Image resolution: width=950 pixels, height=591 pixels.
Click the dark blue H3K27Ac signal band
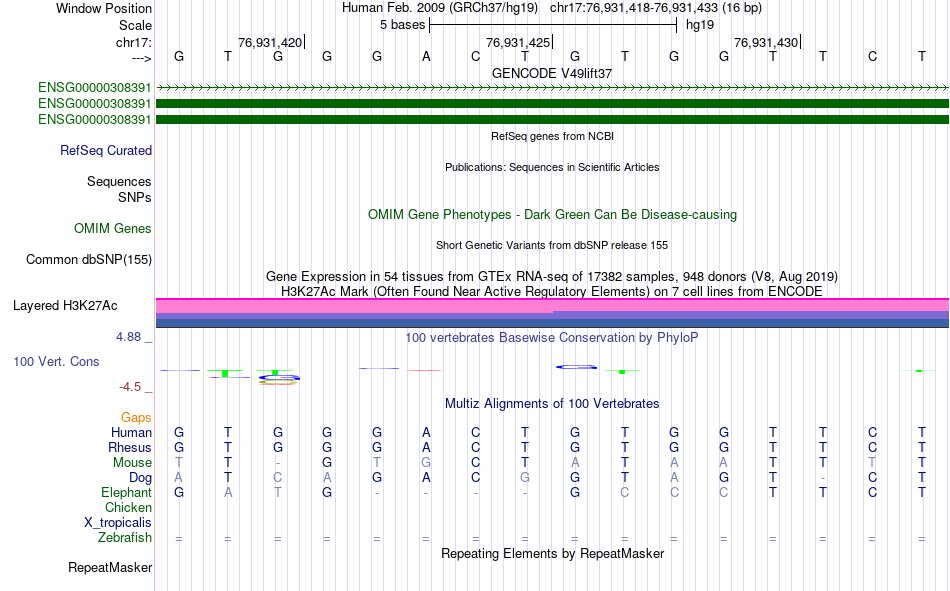pyautogui.click(x=552, y=324)
